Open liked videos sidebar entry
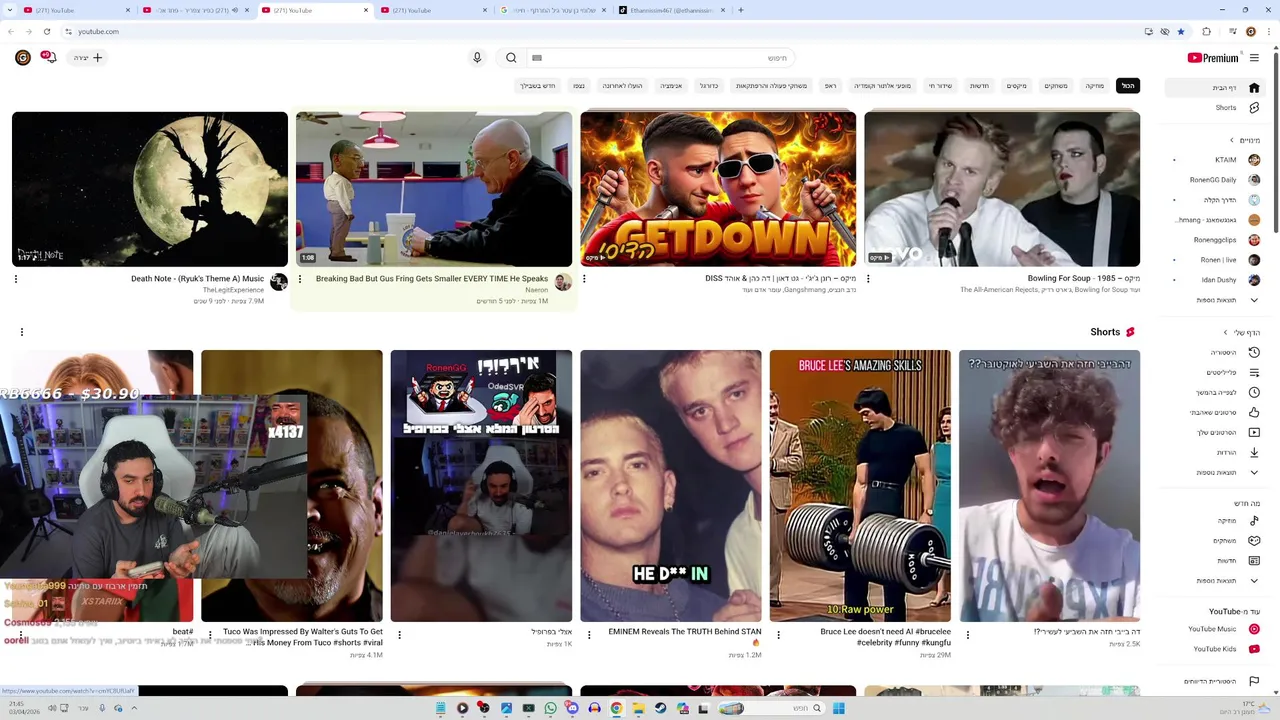This screenshot has height=720, width=1280. 1215,412
